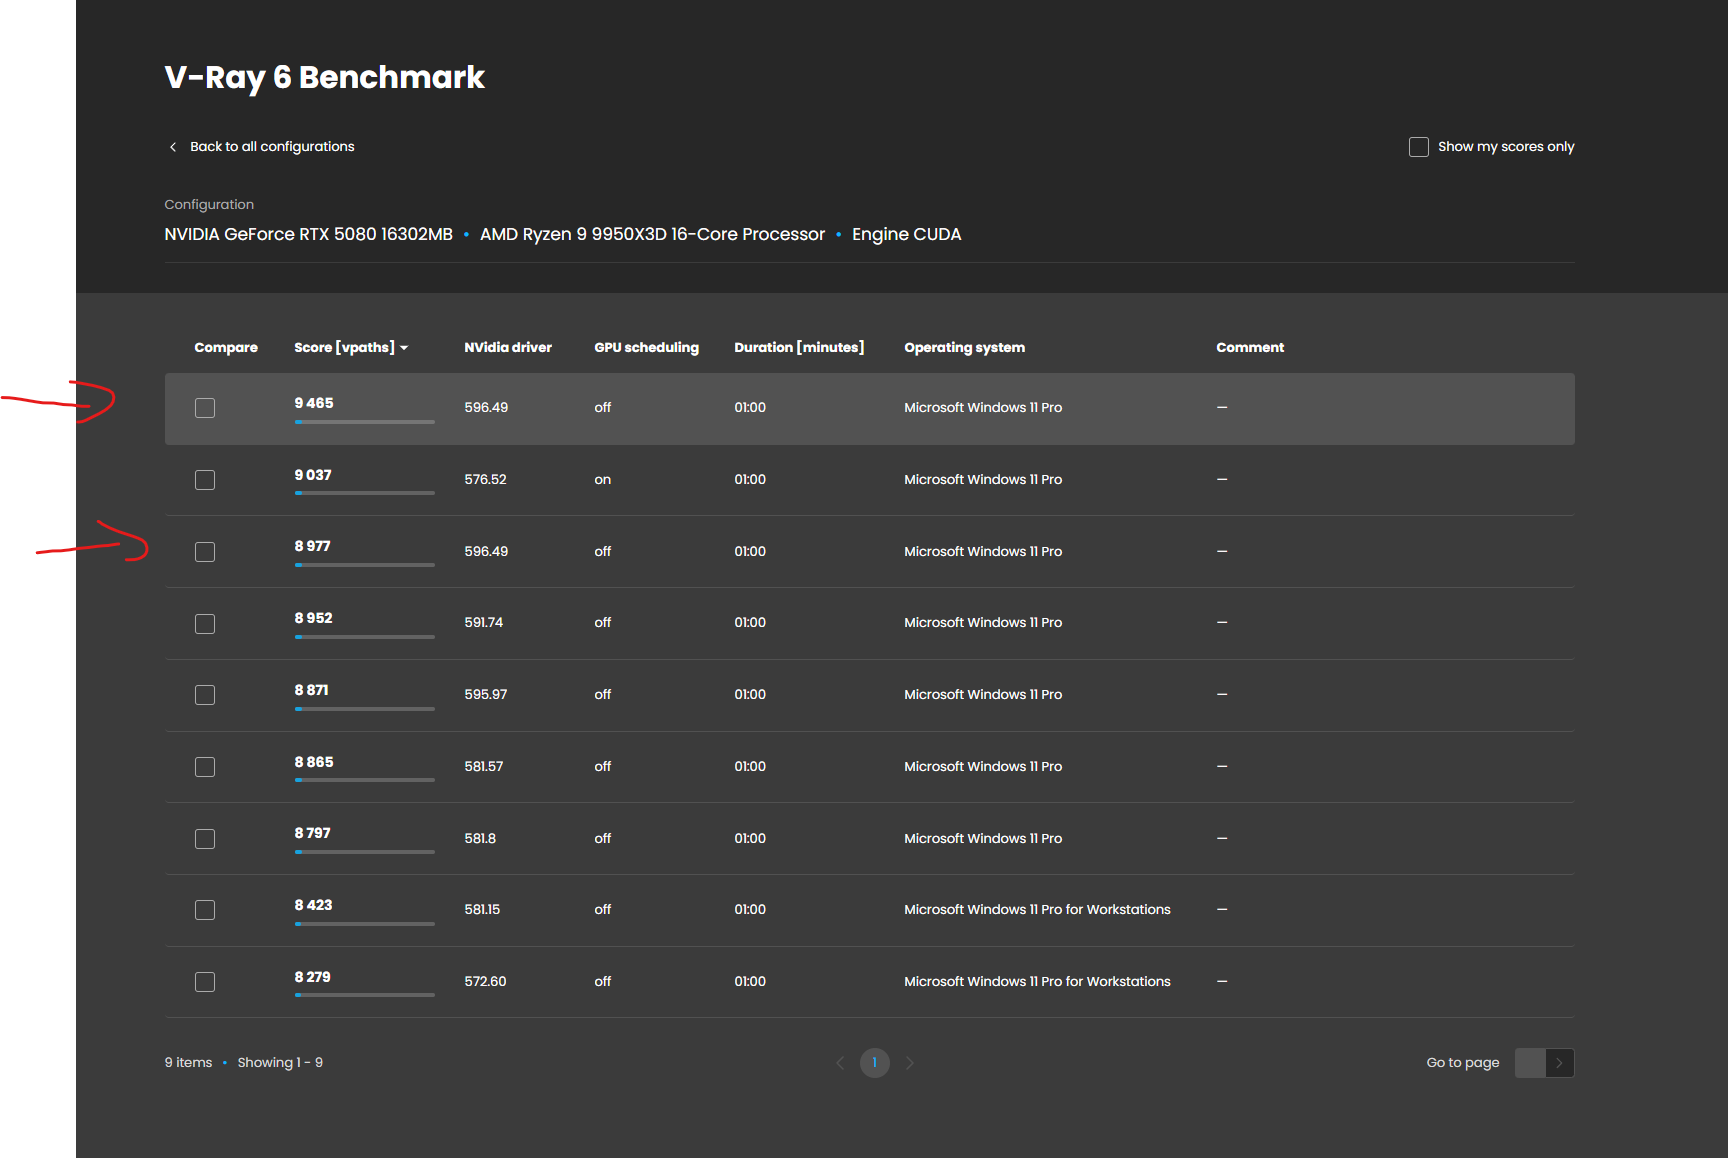
Task: Mark compare checkbox for score 8 865
Action: tap(205, 767)
